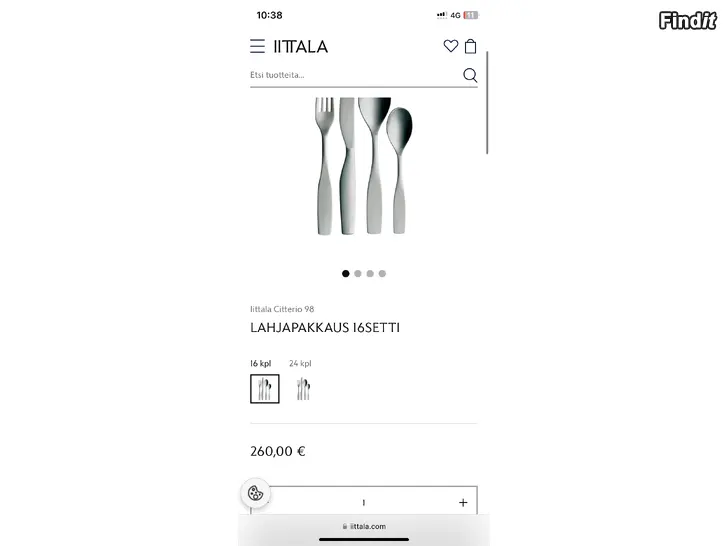
Task: Tap the iittala.com address bar
Action: (x=364, y=526)
